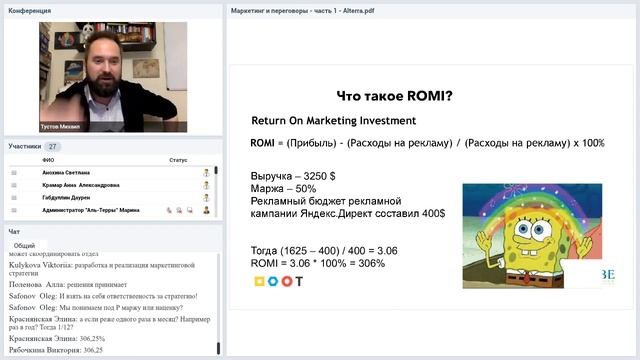Click the webcam status icon for Администратор Марина
This screenshot has width=640, height=360.
pyautogui.click(x=179, y=210)
